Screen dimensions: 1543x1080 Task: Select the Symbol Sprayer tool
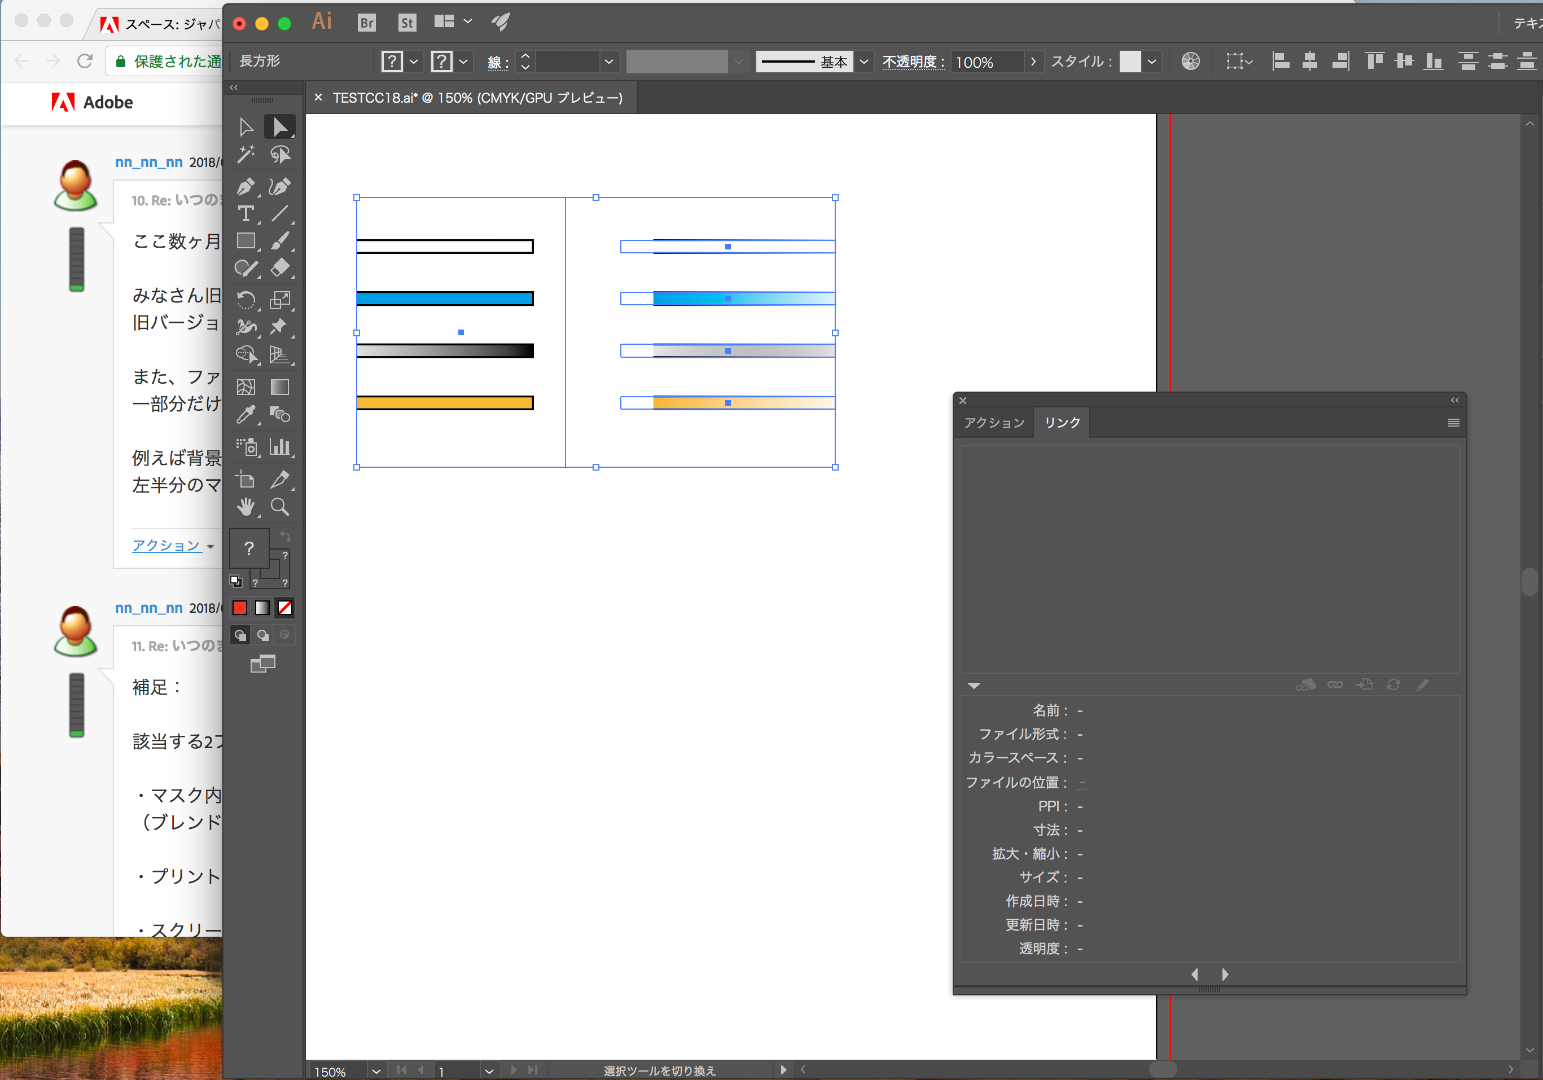click(x=246, y=447)
